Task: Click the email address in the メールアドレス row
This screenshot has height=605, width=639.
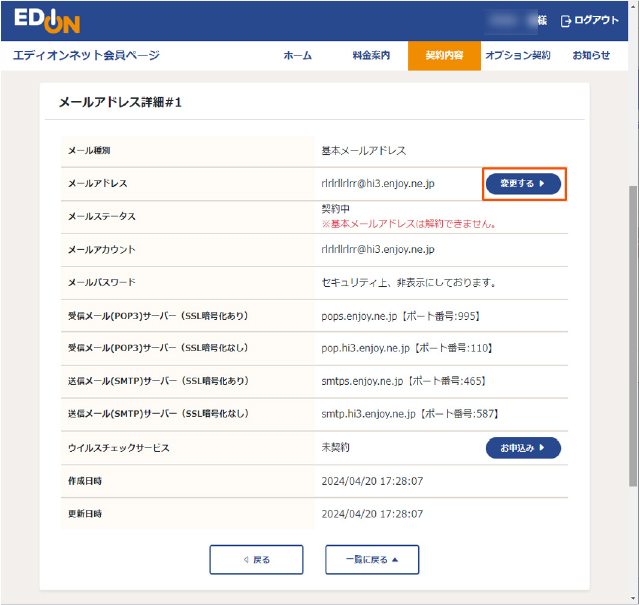Action: click(x=391, y=184)
